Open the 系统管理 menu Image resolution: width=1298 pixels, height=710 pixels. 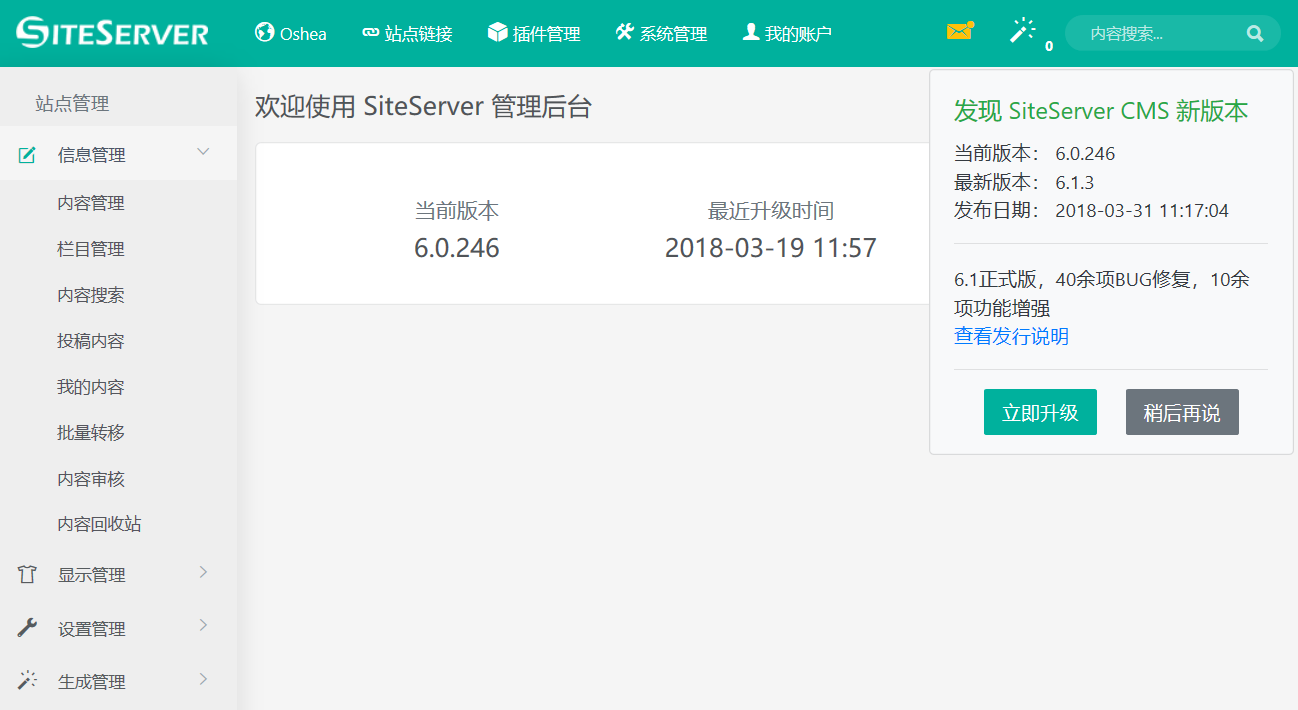point(662,33)
